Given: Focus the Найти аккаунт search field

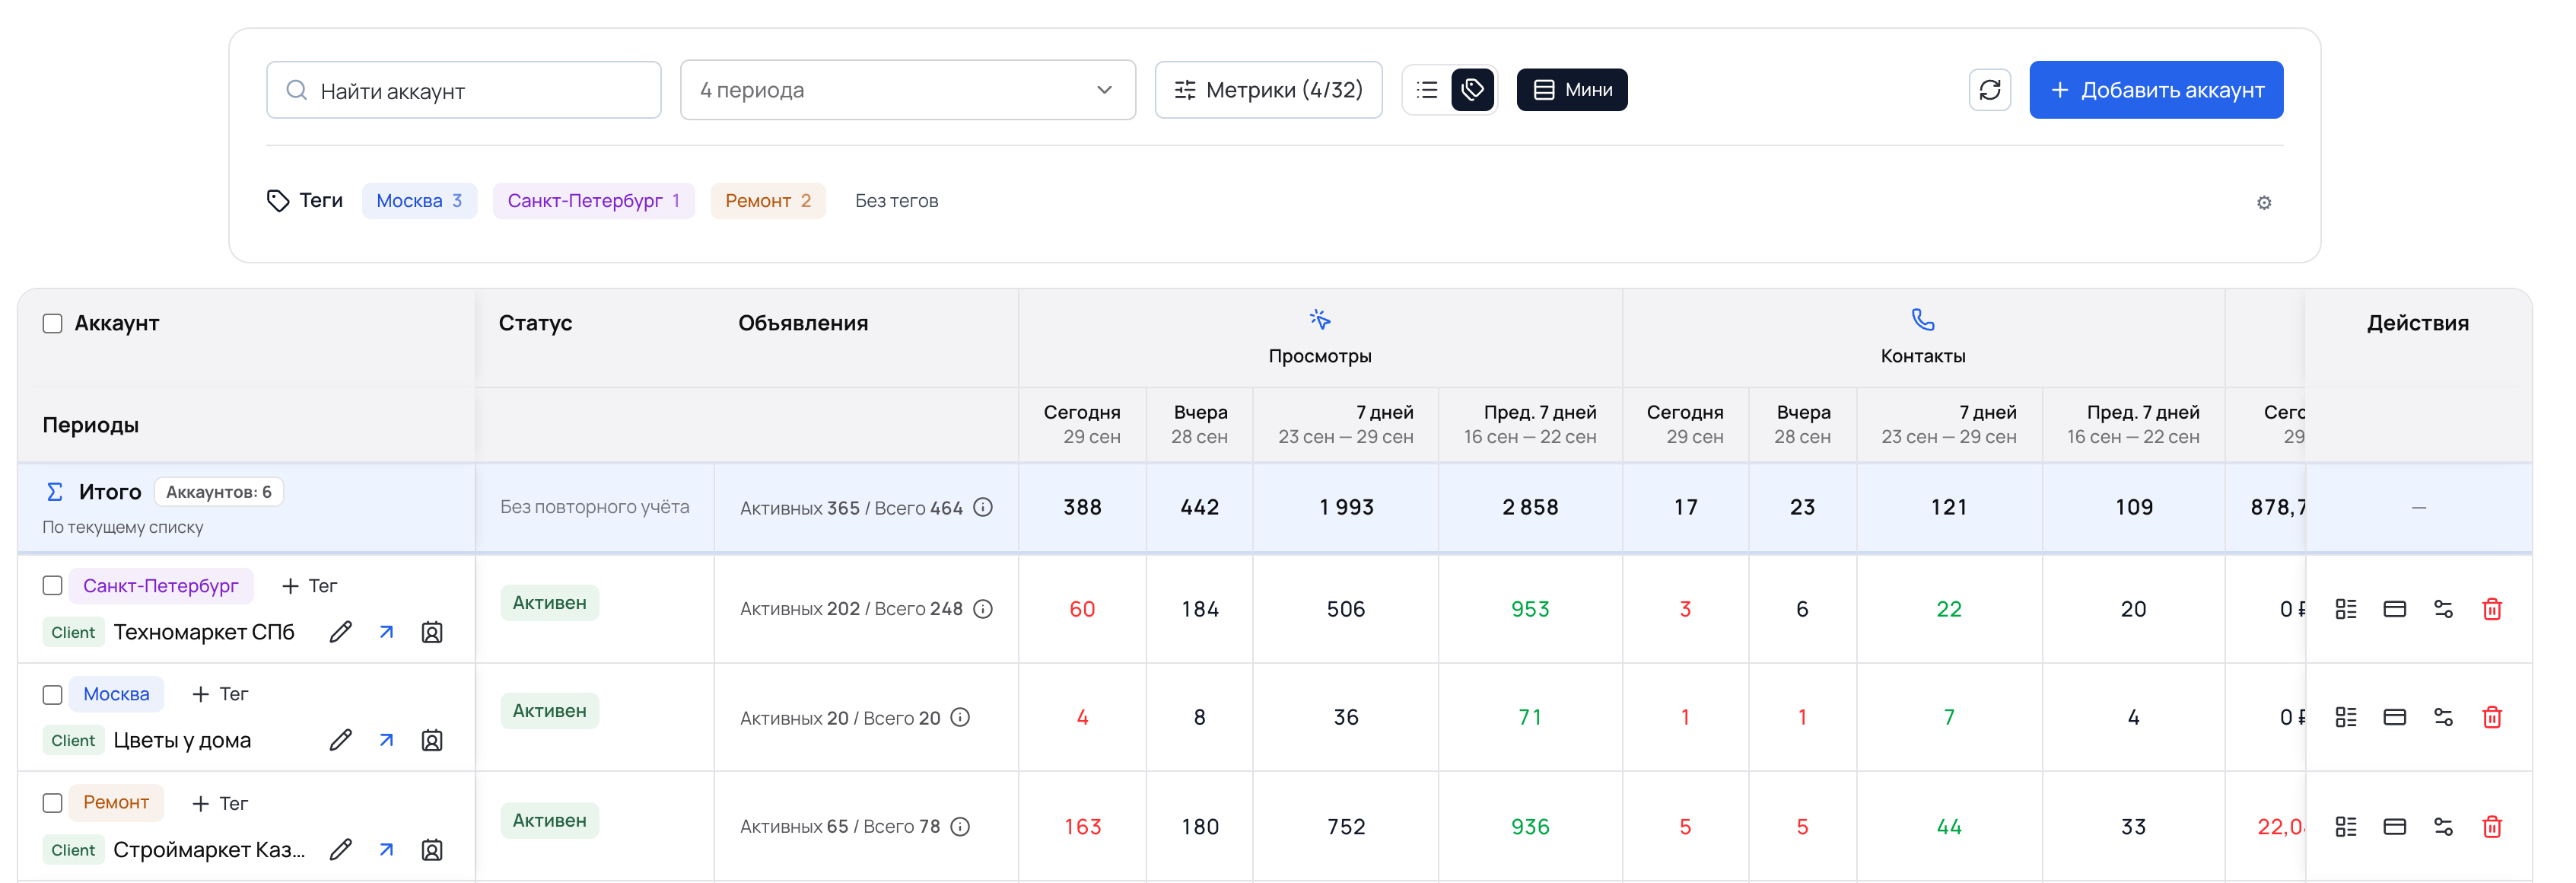Looking at the screenshot, I should click(463, 90).
